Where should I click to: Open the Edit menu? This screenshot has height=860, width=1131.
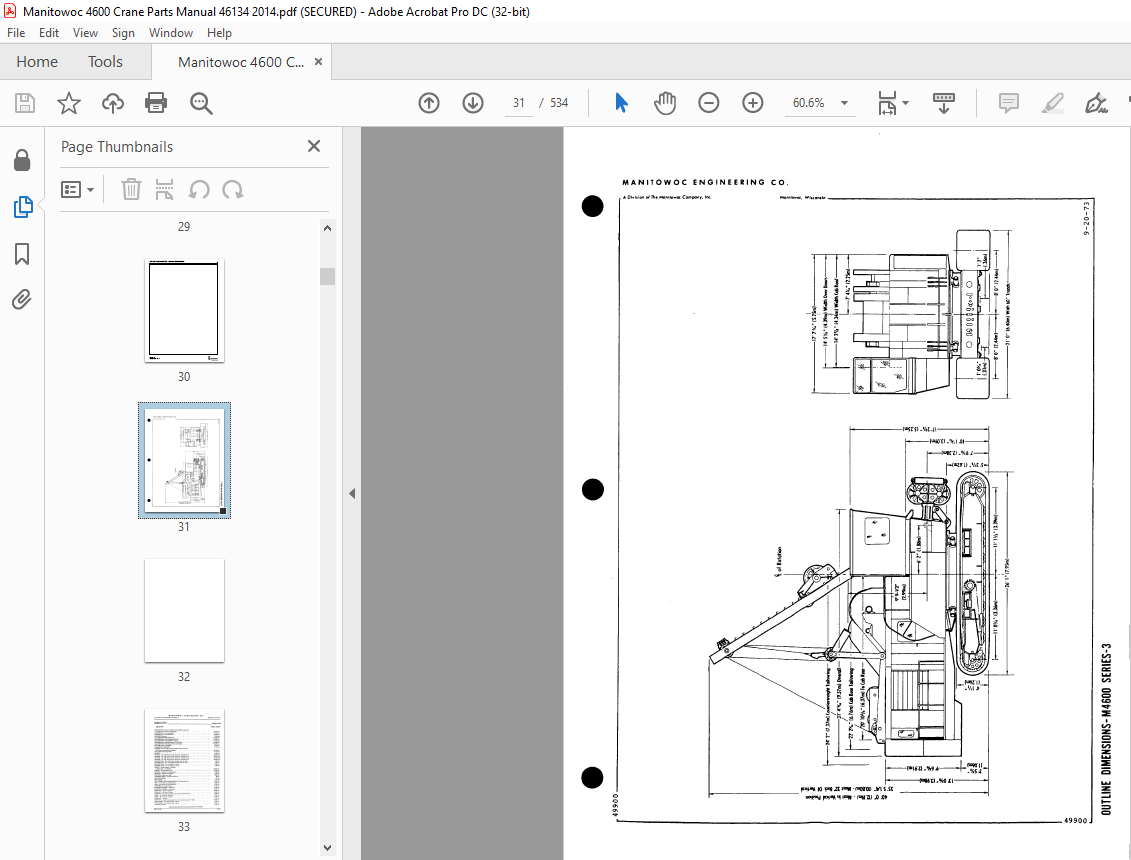coord(49,32)
